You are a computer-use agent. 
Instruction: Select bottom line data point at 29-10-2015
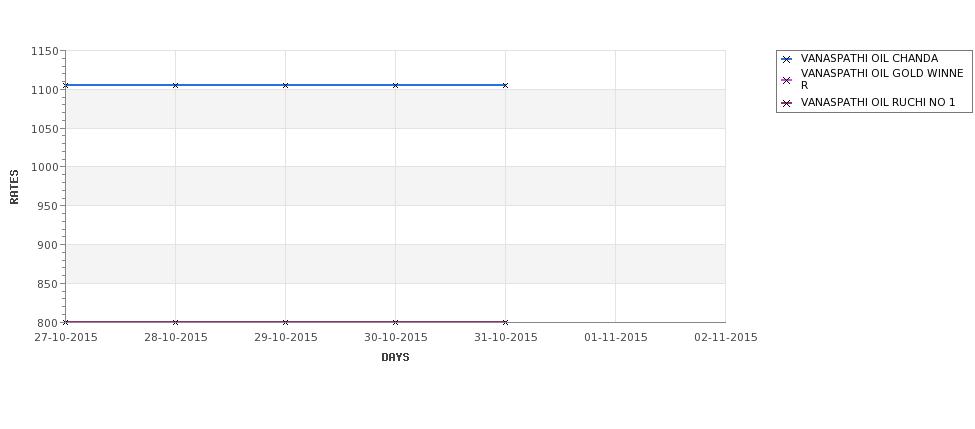pos(285,322)
